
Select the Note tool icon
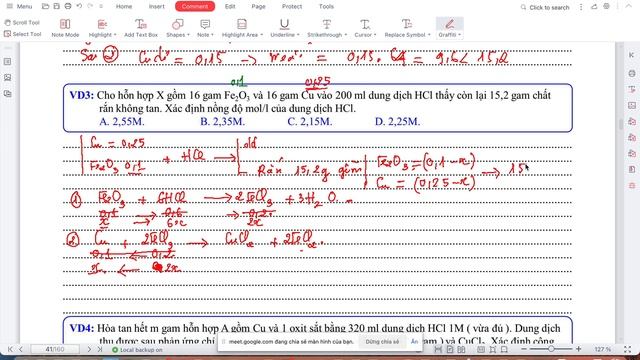pos(205,24)
